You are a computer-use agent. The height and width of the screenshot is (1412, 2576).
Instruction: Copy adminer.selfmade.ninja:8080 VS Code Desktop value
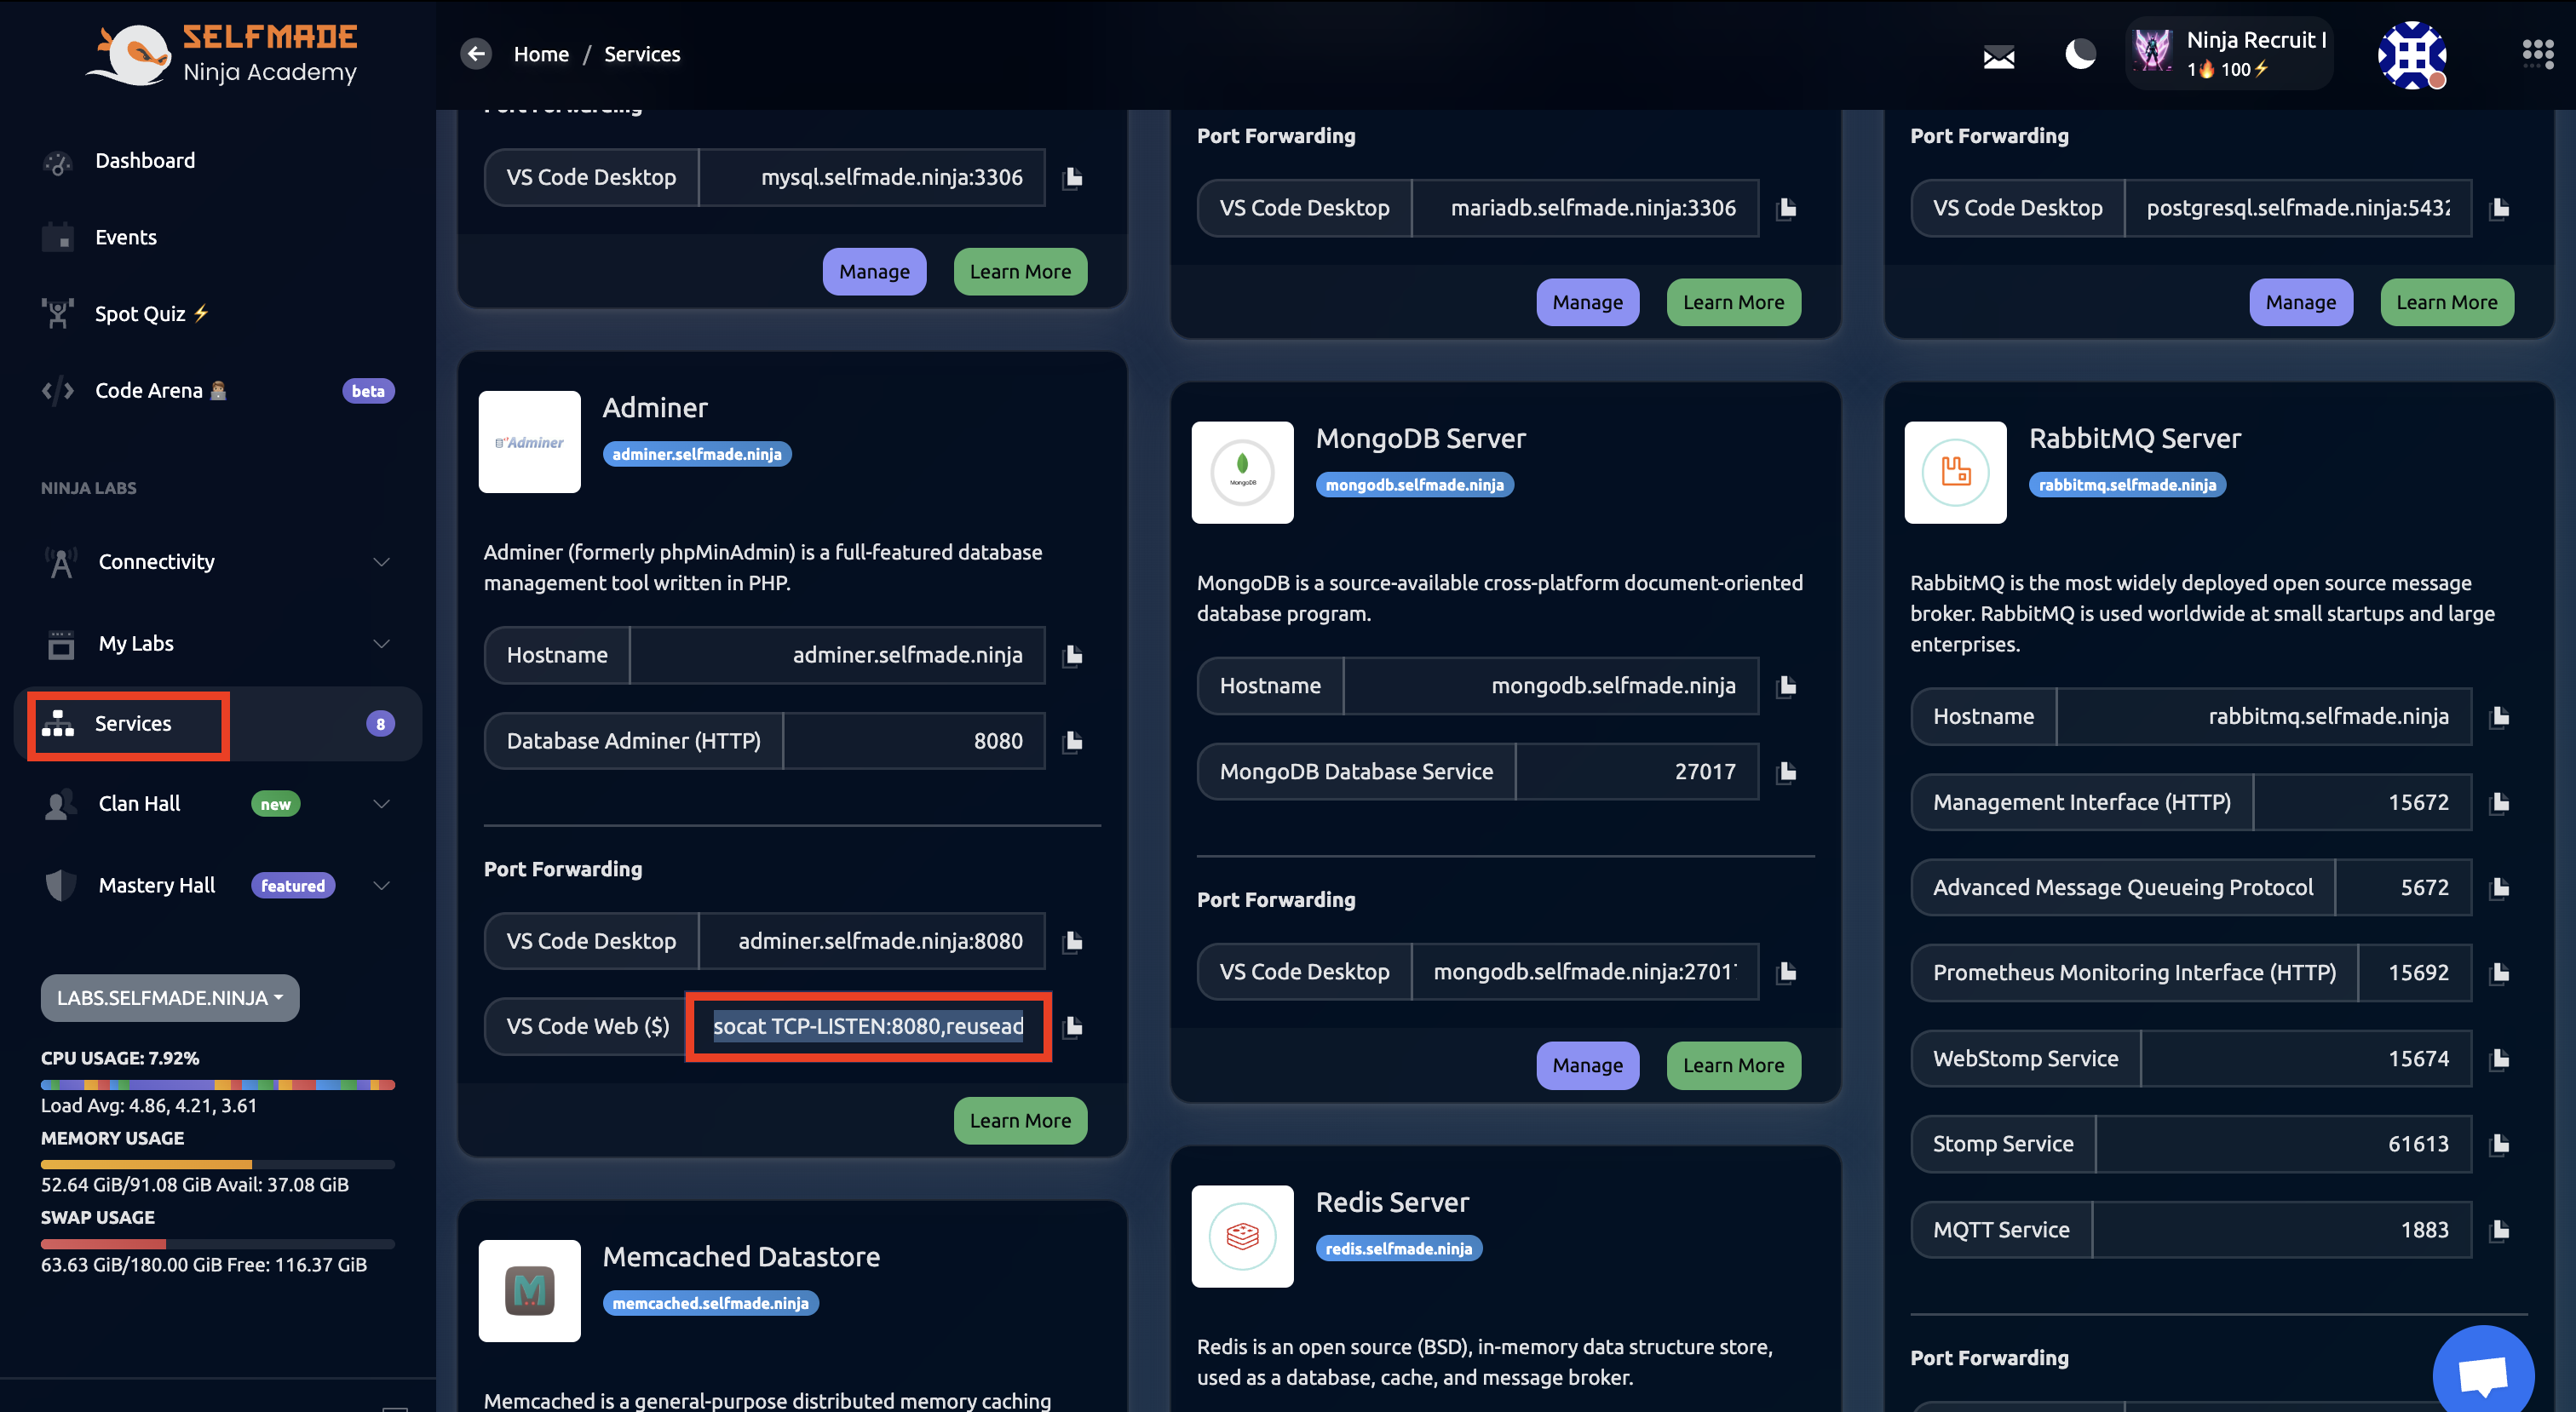(x=1073, y=941)
